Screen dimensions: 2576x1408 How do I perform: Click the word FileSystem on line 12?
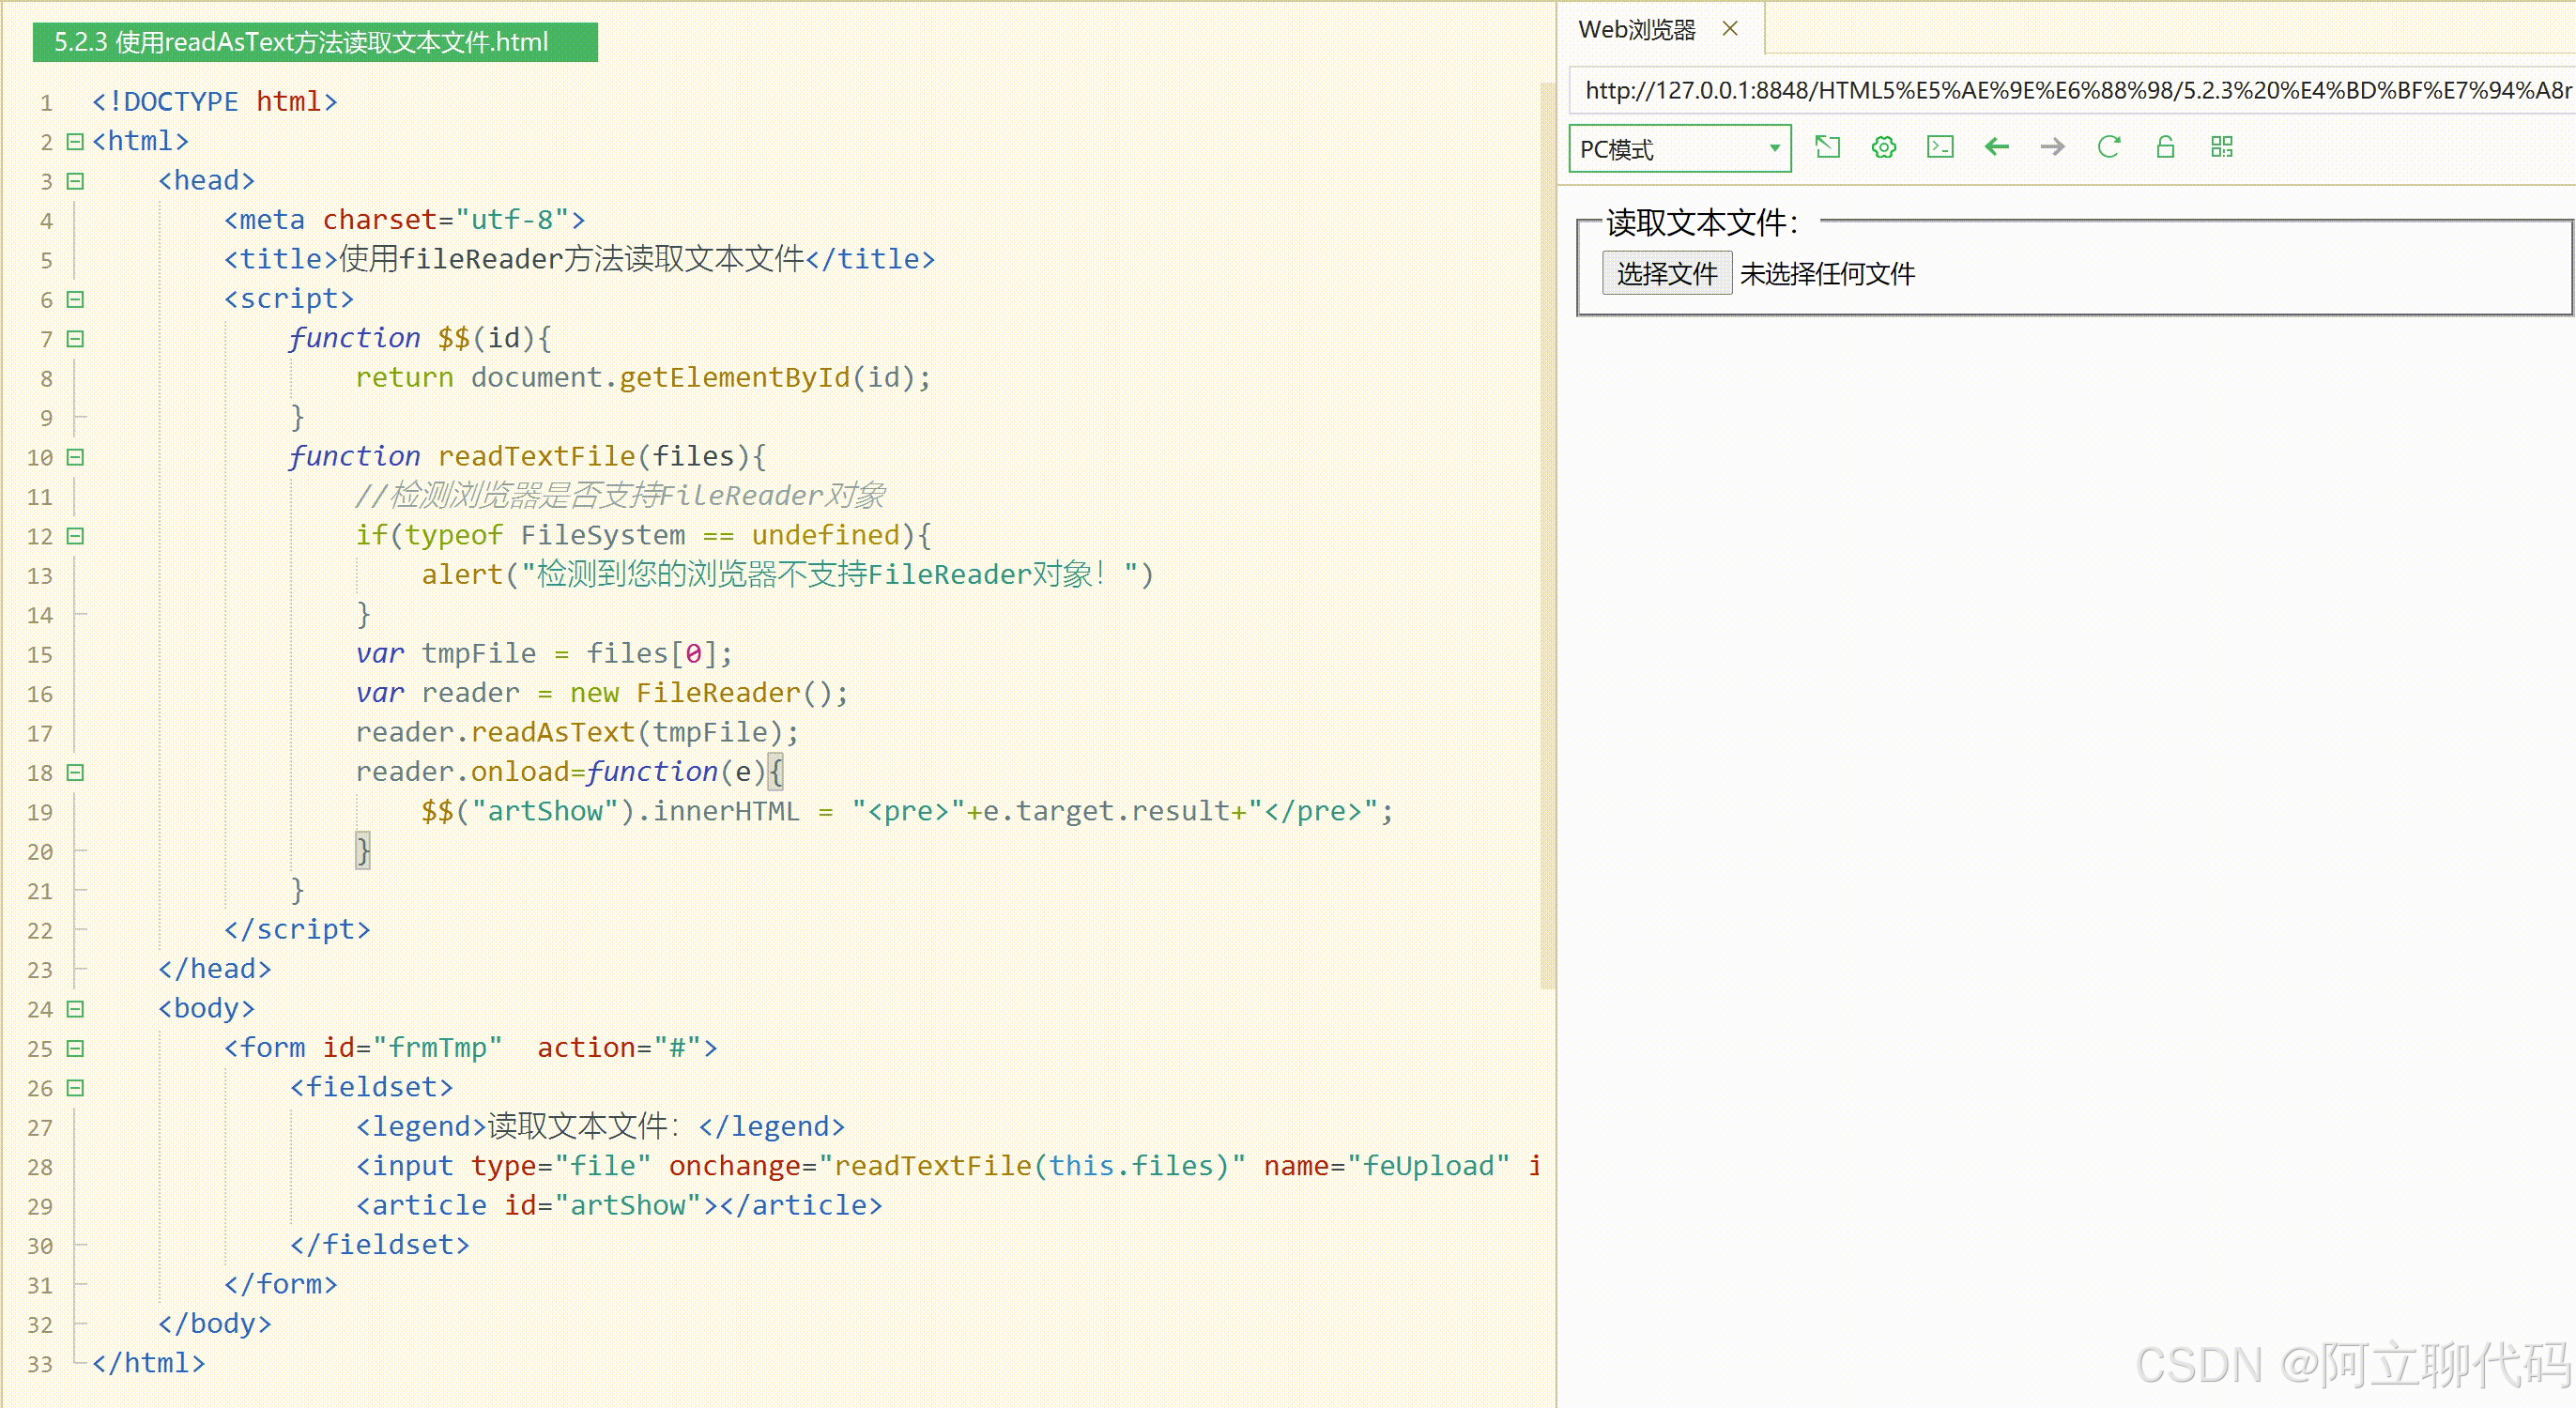pyautogui.click(x=603, y=535)
